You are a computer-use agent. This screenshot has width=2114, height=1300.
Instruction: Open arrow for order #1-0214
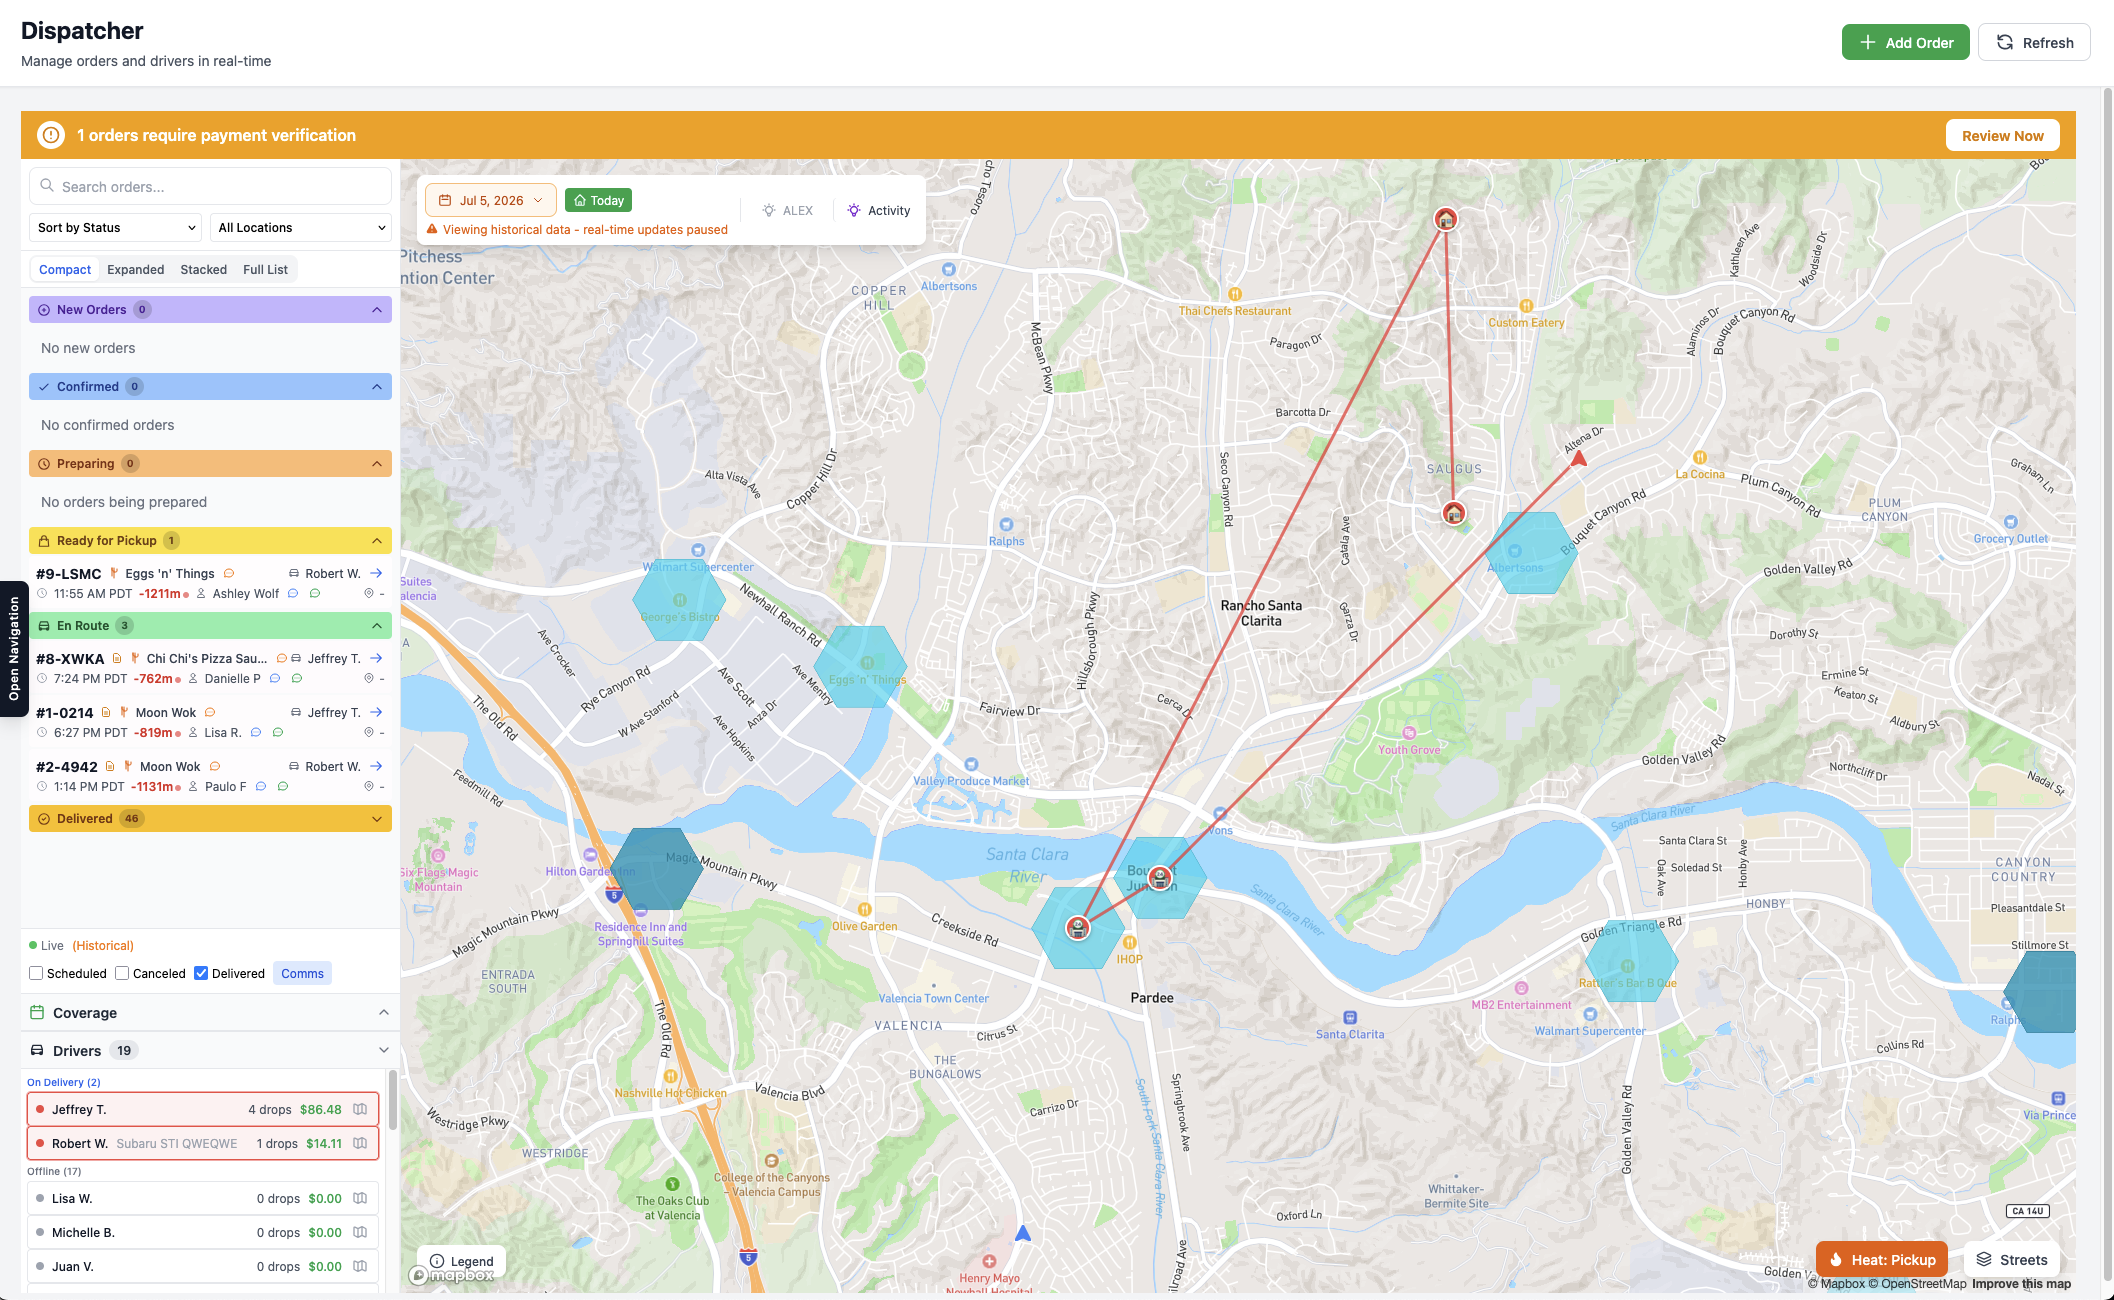[x=376, y=712]
